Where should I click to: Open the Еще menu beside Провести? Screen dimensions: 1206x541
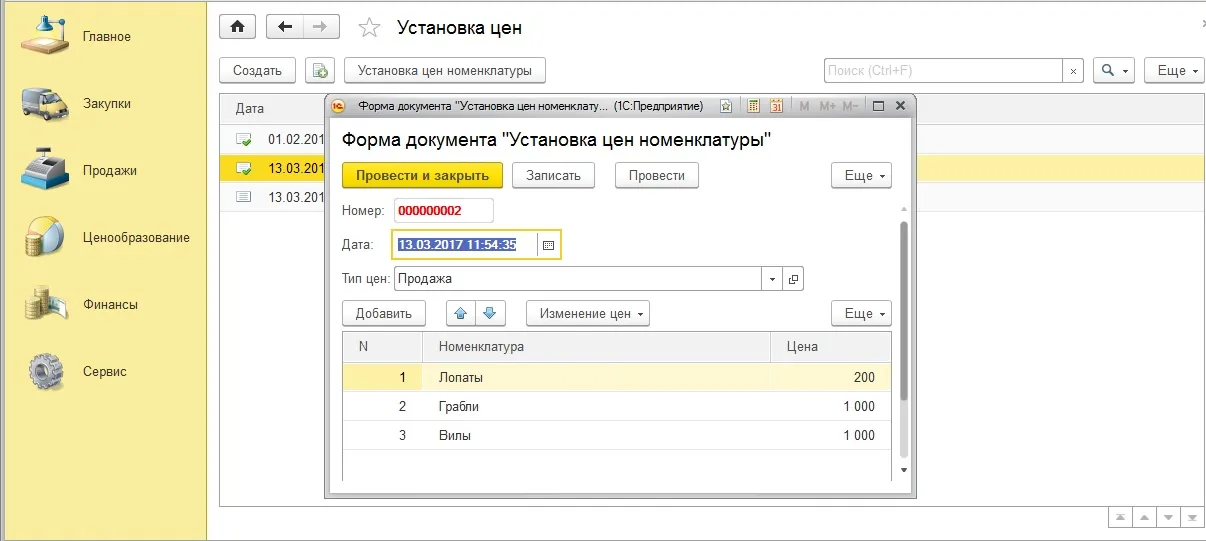click(861, 175)
